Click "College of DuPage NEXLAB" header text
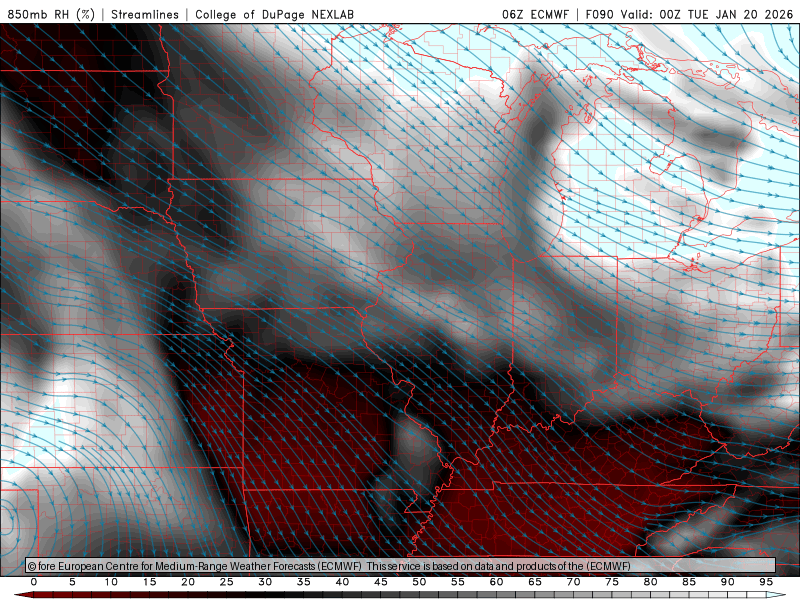Viewport: 800px width, 600px height. (x=274, y=15)
